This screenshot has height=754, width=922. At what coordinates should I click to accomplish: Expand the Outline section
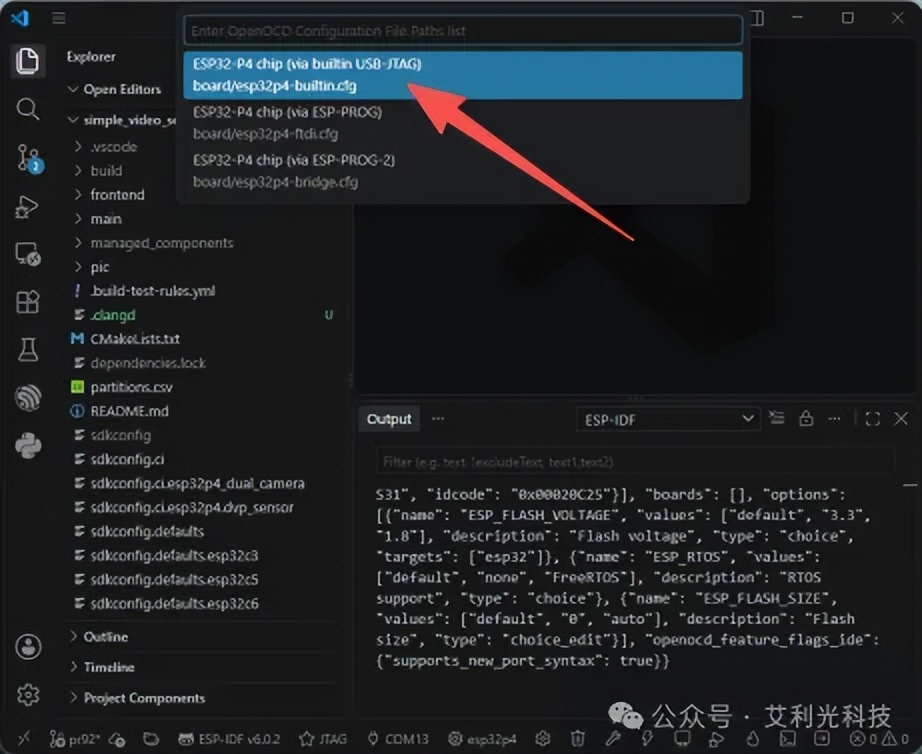(106, 637)
